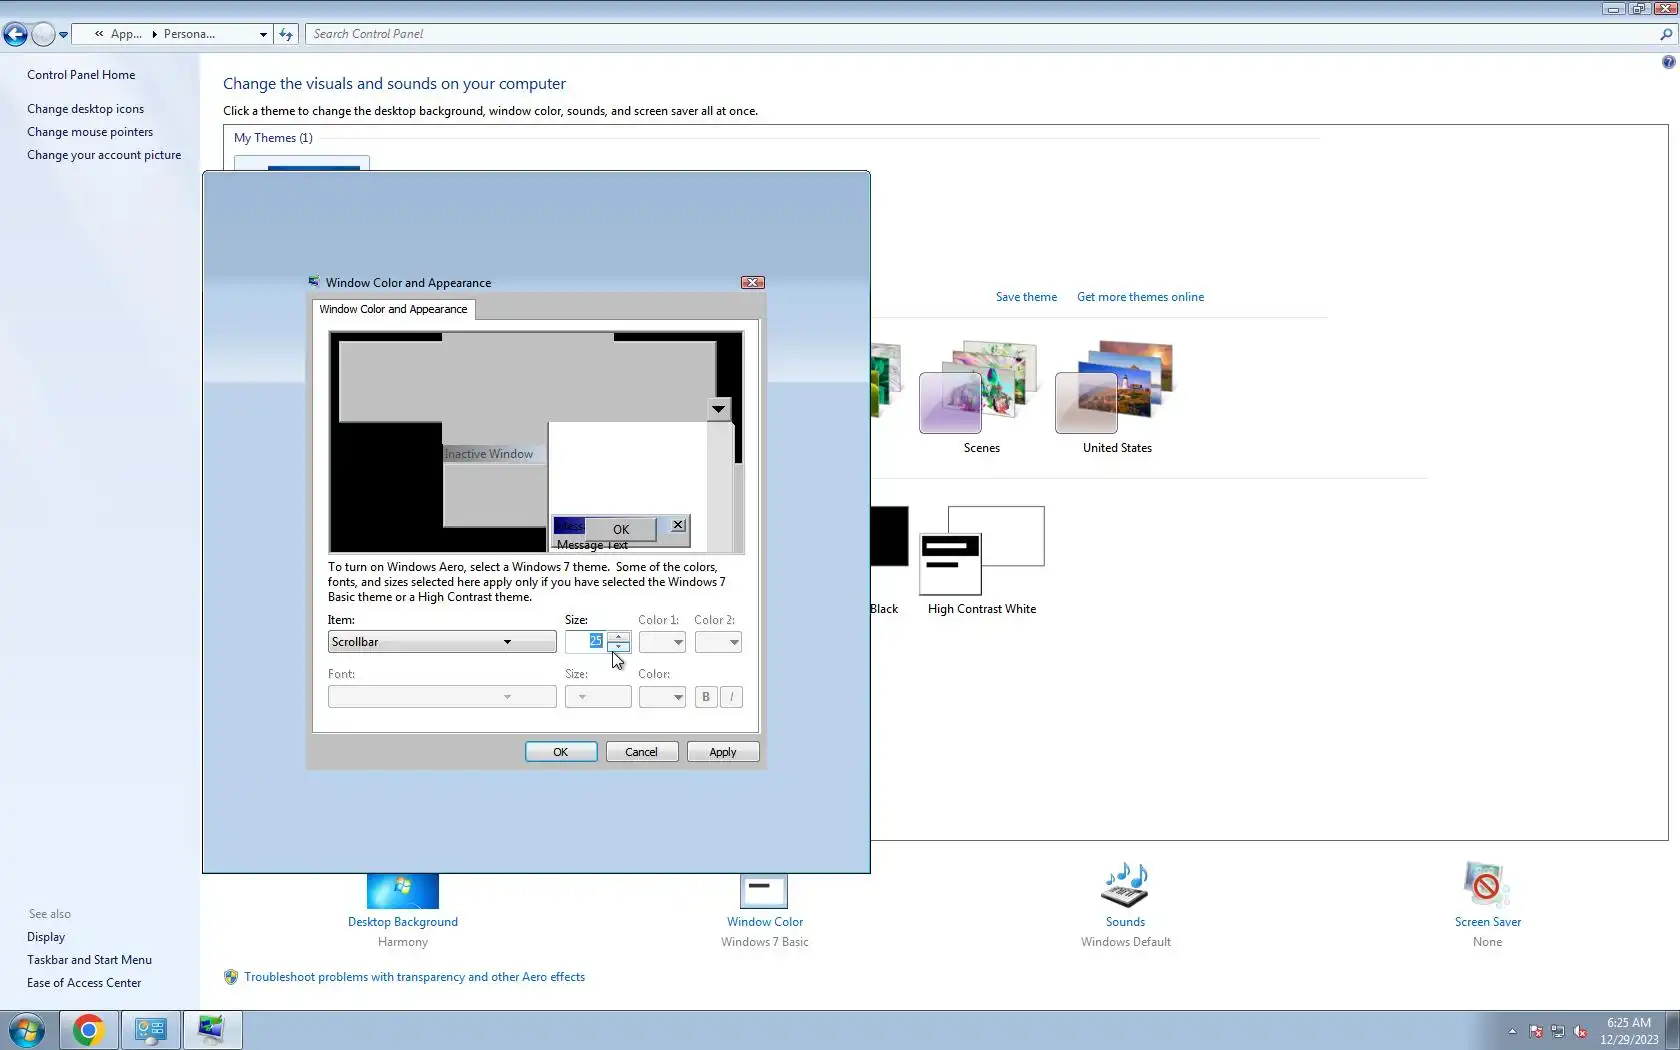Open Control Panel help question mark

click(1668, 62)
